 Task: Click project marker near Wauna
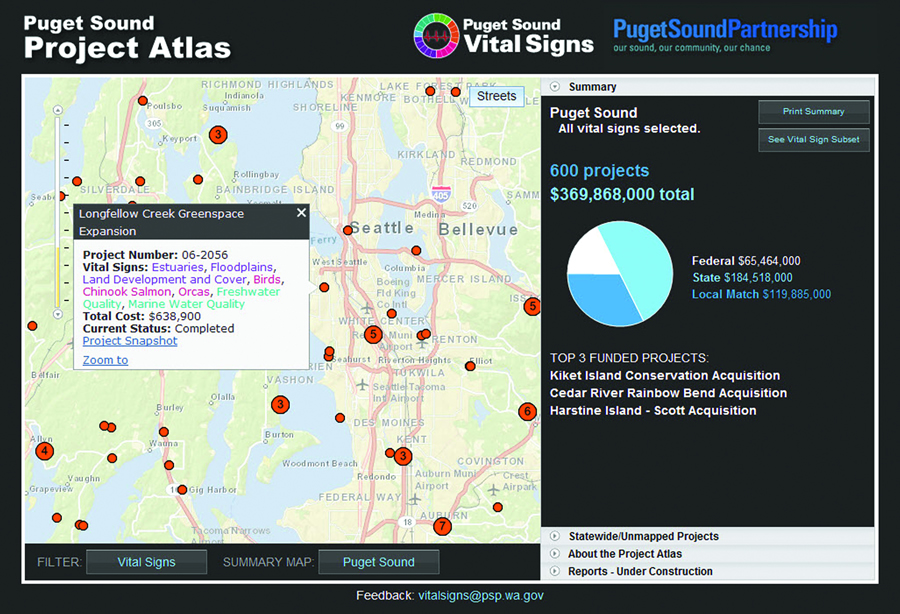(164, 432)
